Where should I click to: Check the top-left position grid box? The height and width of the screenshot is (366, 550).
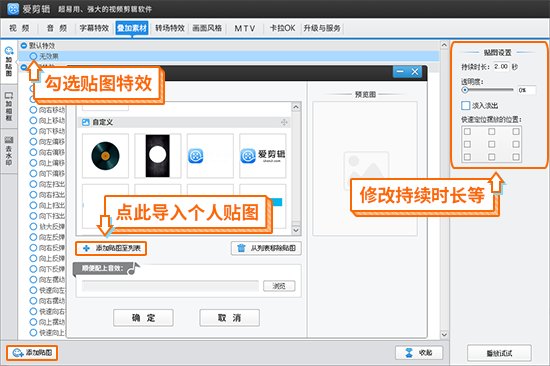[467, 132]
